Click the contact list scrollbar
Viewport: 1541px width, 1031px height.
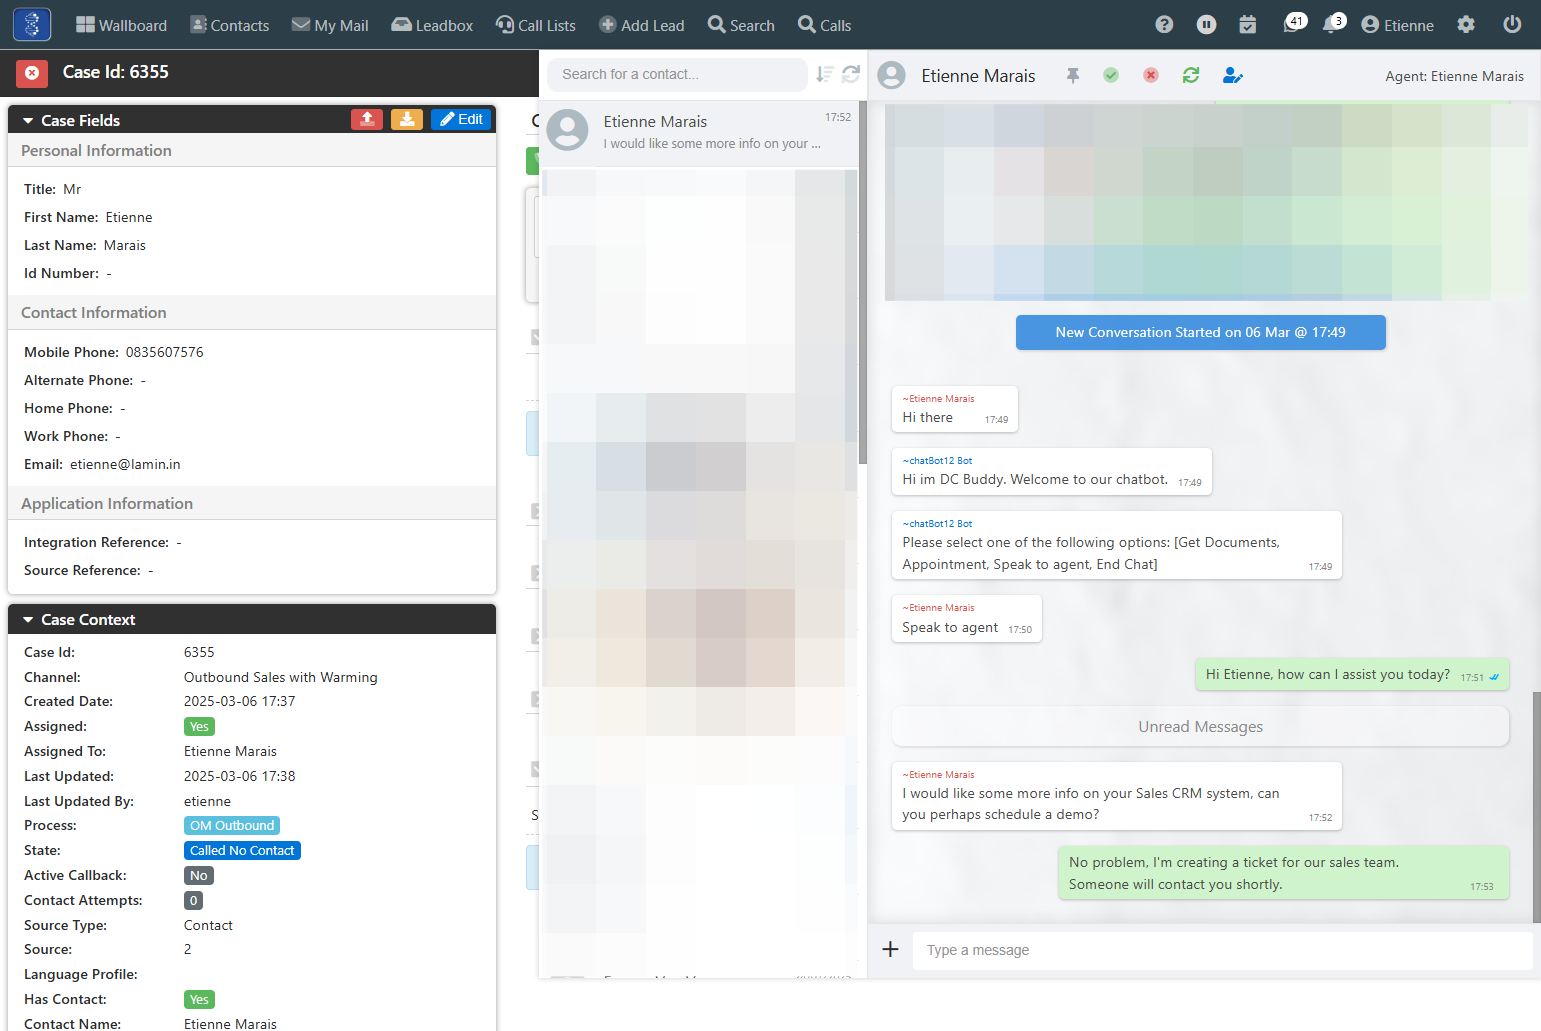coord(862,283)
